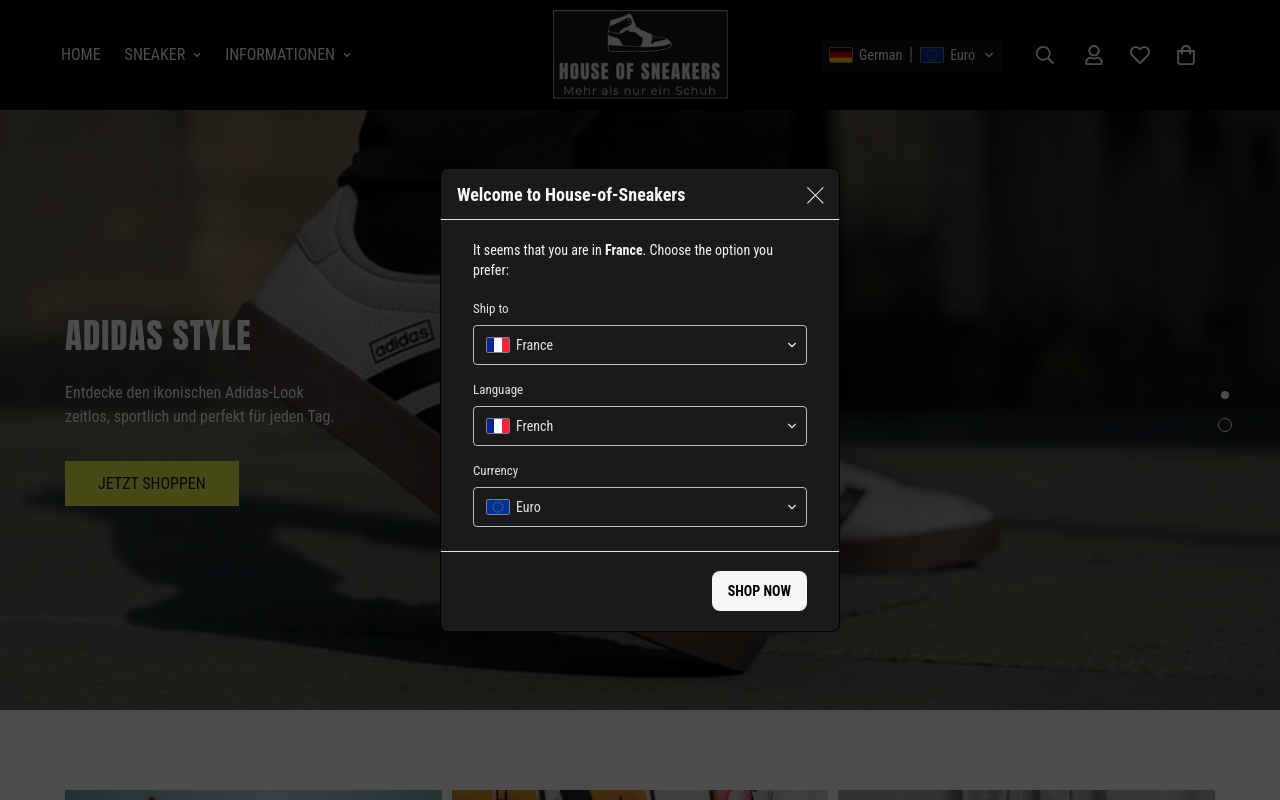1280x800 pixels.
Task: Expand the INFORMATIONEN menu
Action: coord(288,55)
